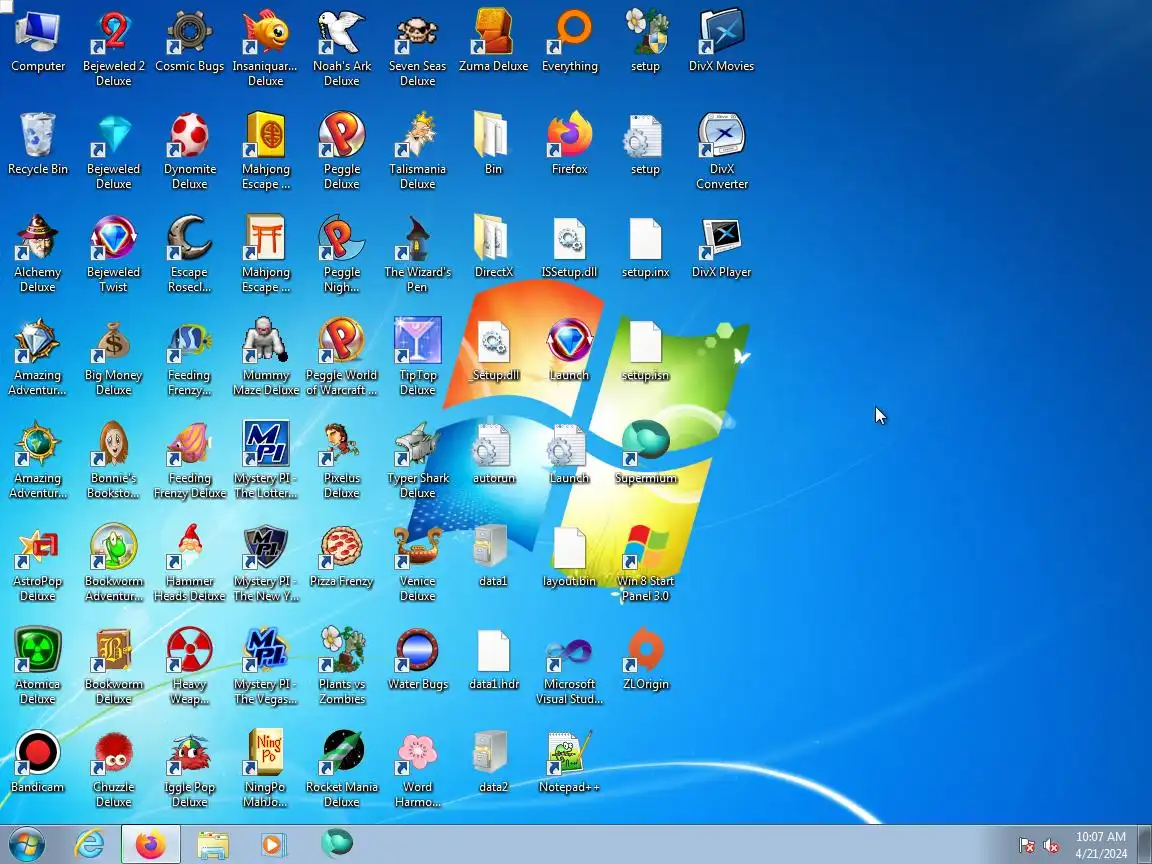1152x864 pixels.
Task: Launch Internet Explorer from the taskbar
Action: [x=90, y=844]
